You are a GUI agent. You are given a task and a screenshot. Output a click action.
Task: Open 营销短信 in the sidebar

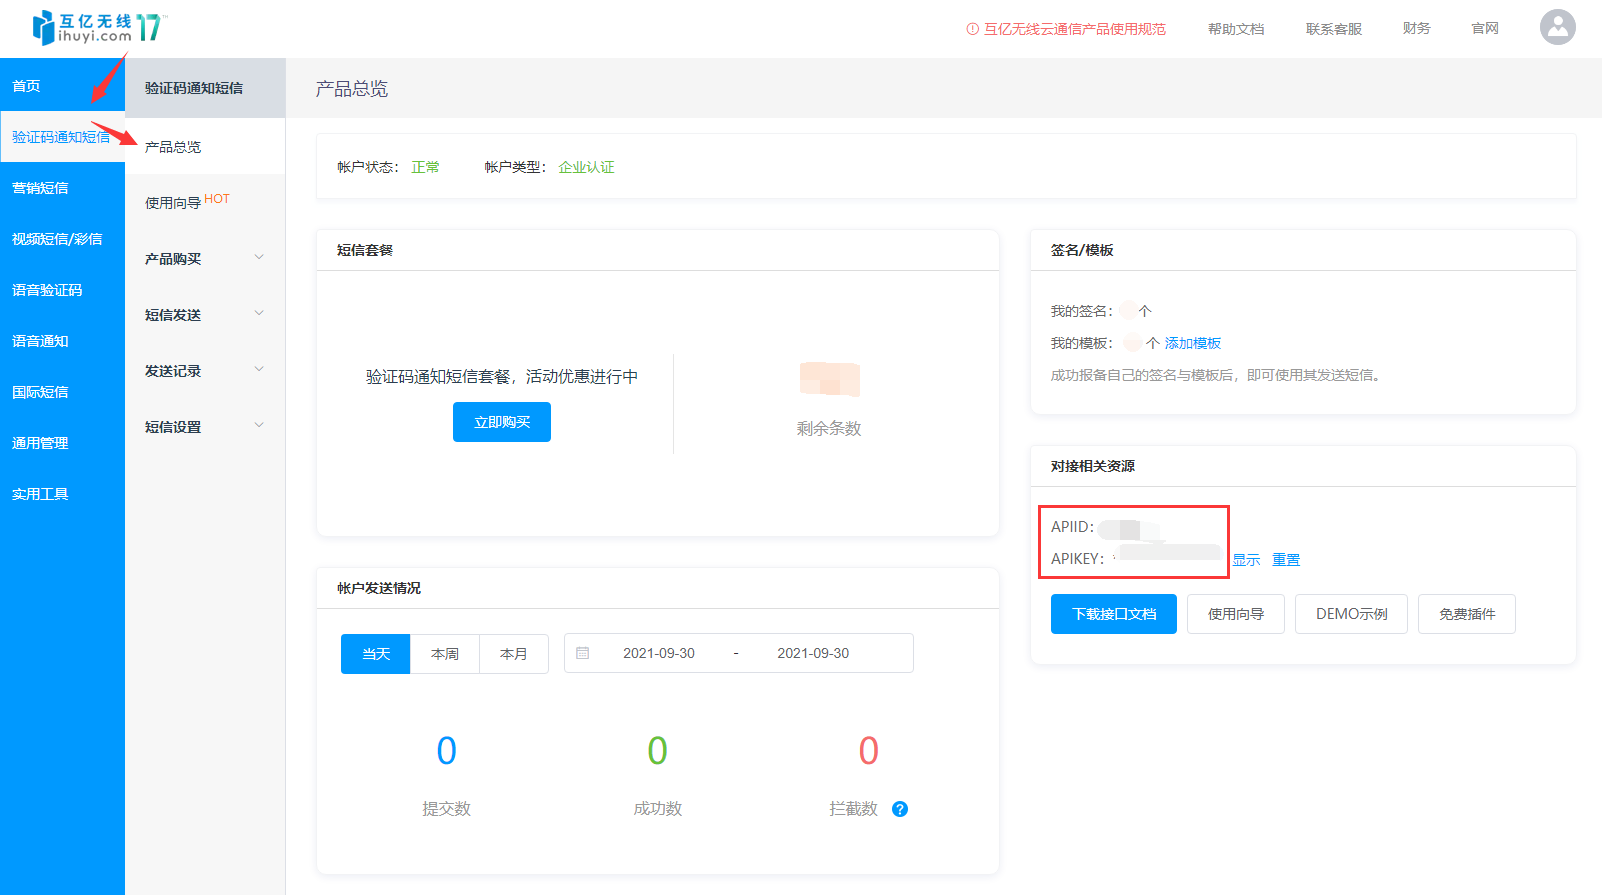pyautogui.click(x=62, y=188)
